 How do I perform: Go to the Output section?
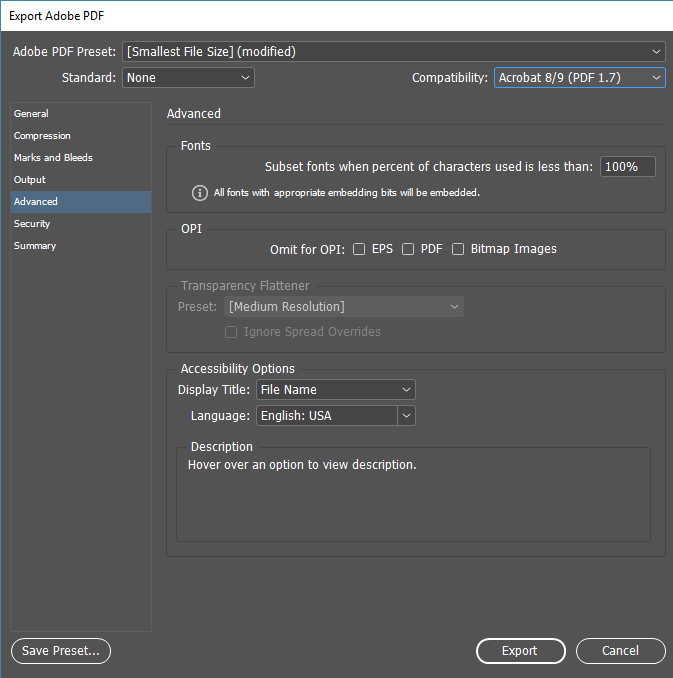click(81, 180)
